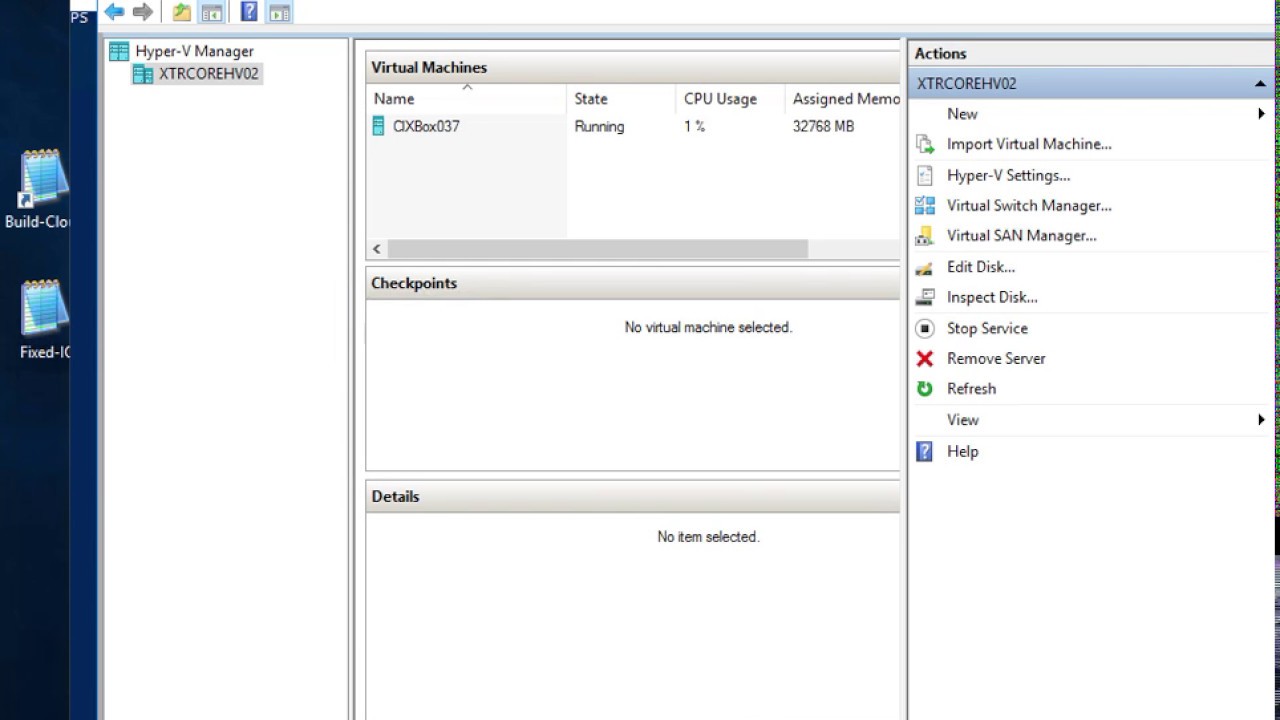Open Hyper-V Settings... action
This screenshot has height=720, width=1280.
tap(1008, 175)
